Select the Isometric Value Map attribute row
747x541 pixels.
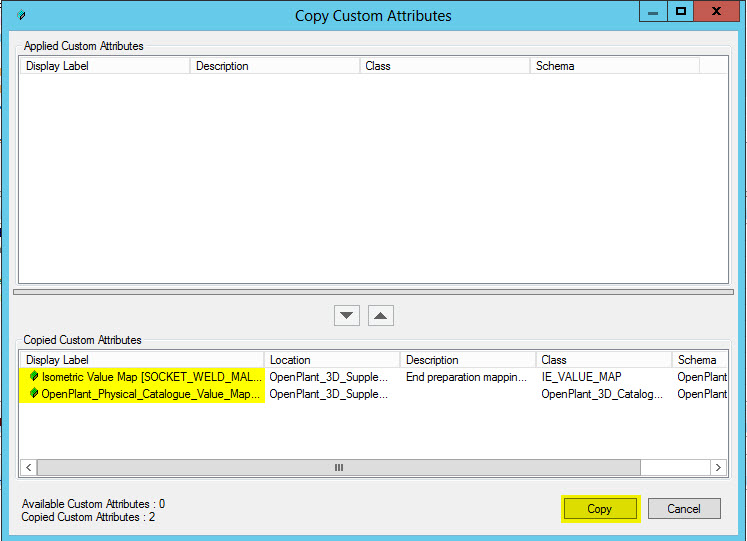[150, 377]
